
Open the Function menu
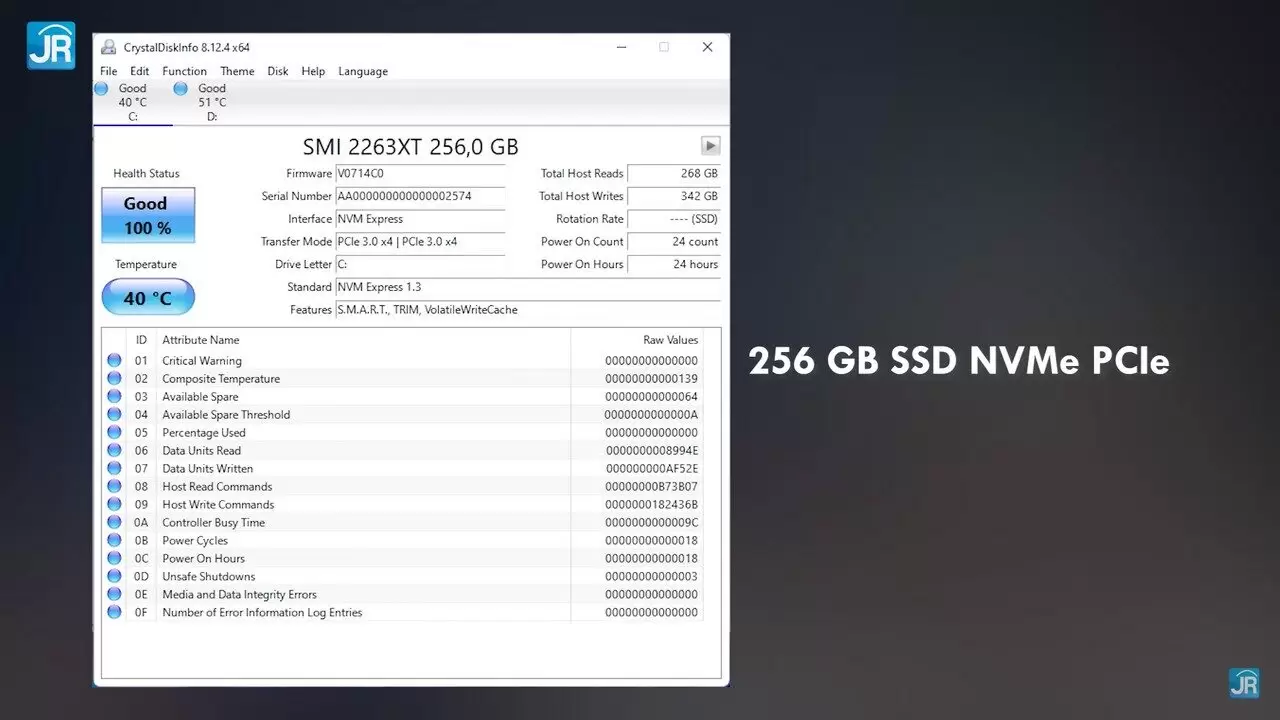(x=184, y=71)
